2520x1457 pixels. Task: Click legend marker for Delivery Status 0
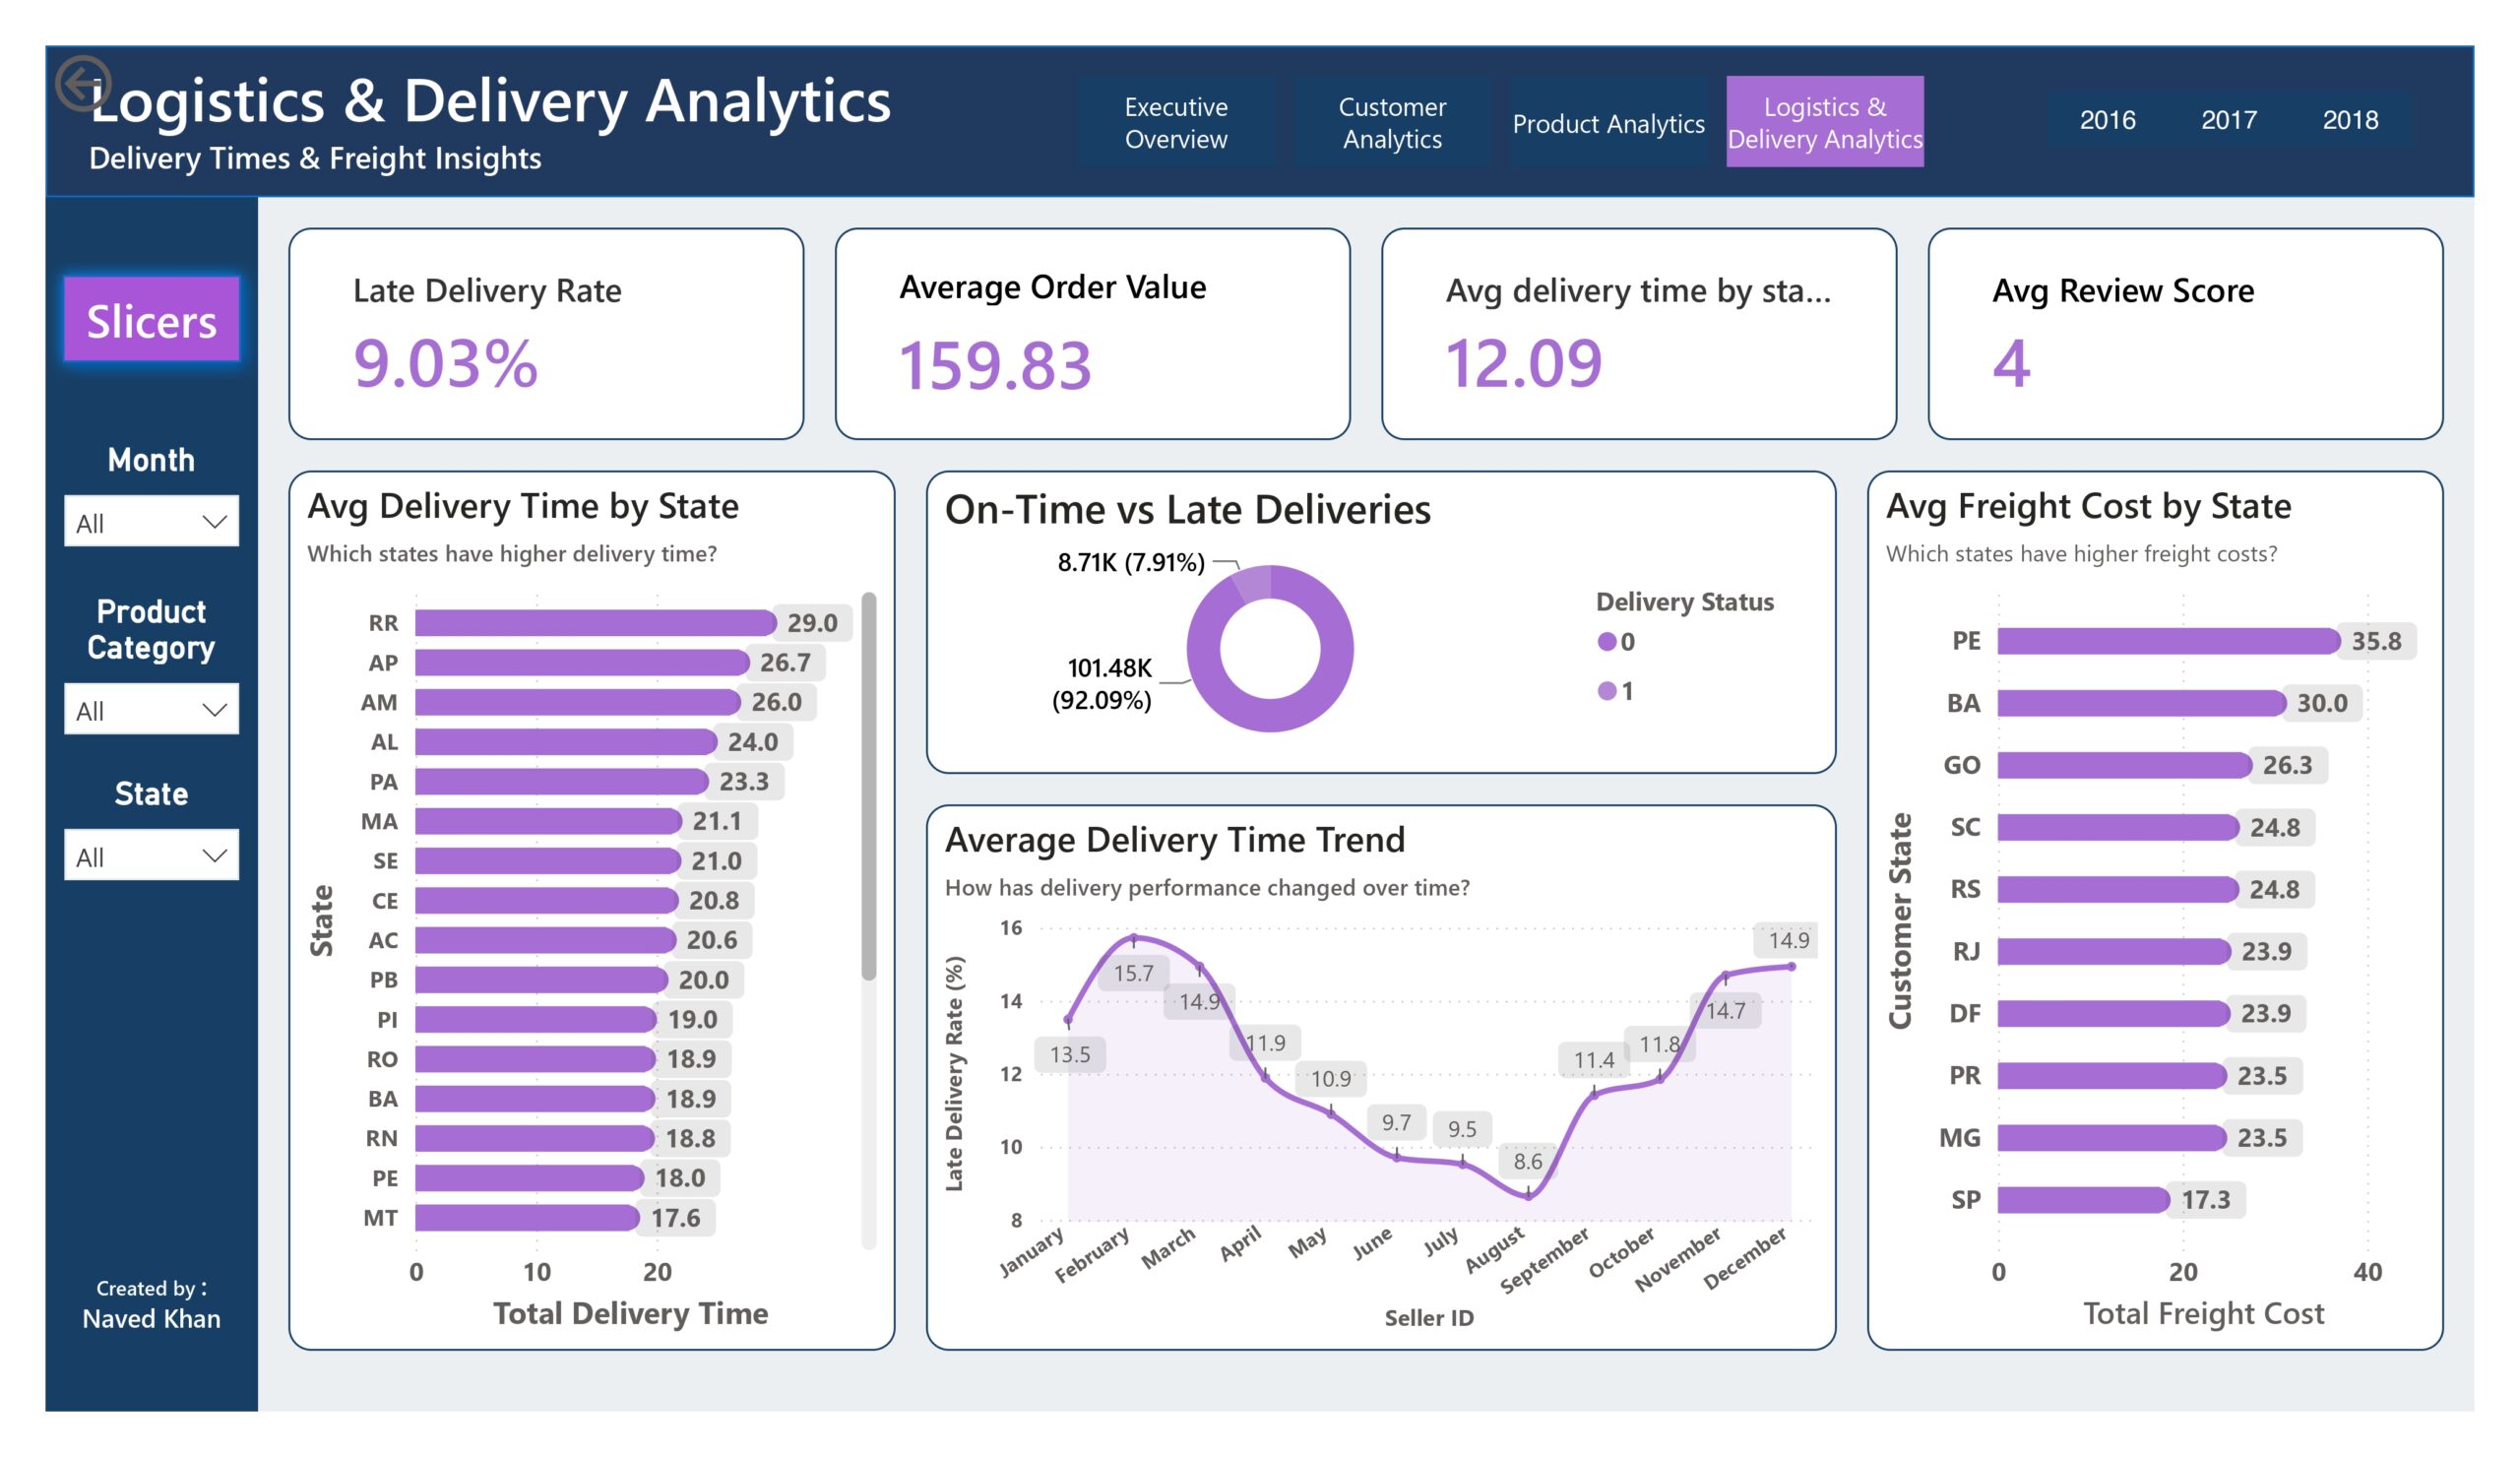click(x=1606, y=642)
